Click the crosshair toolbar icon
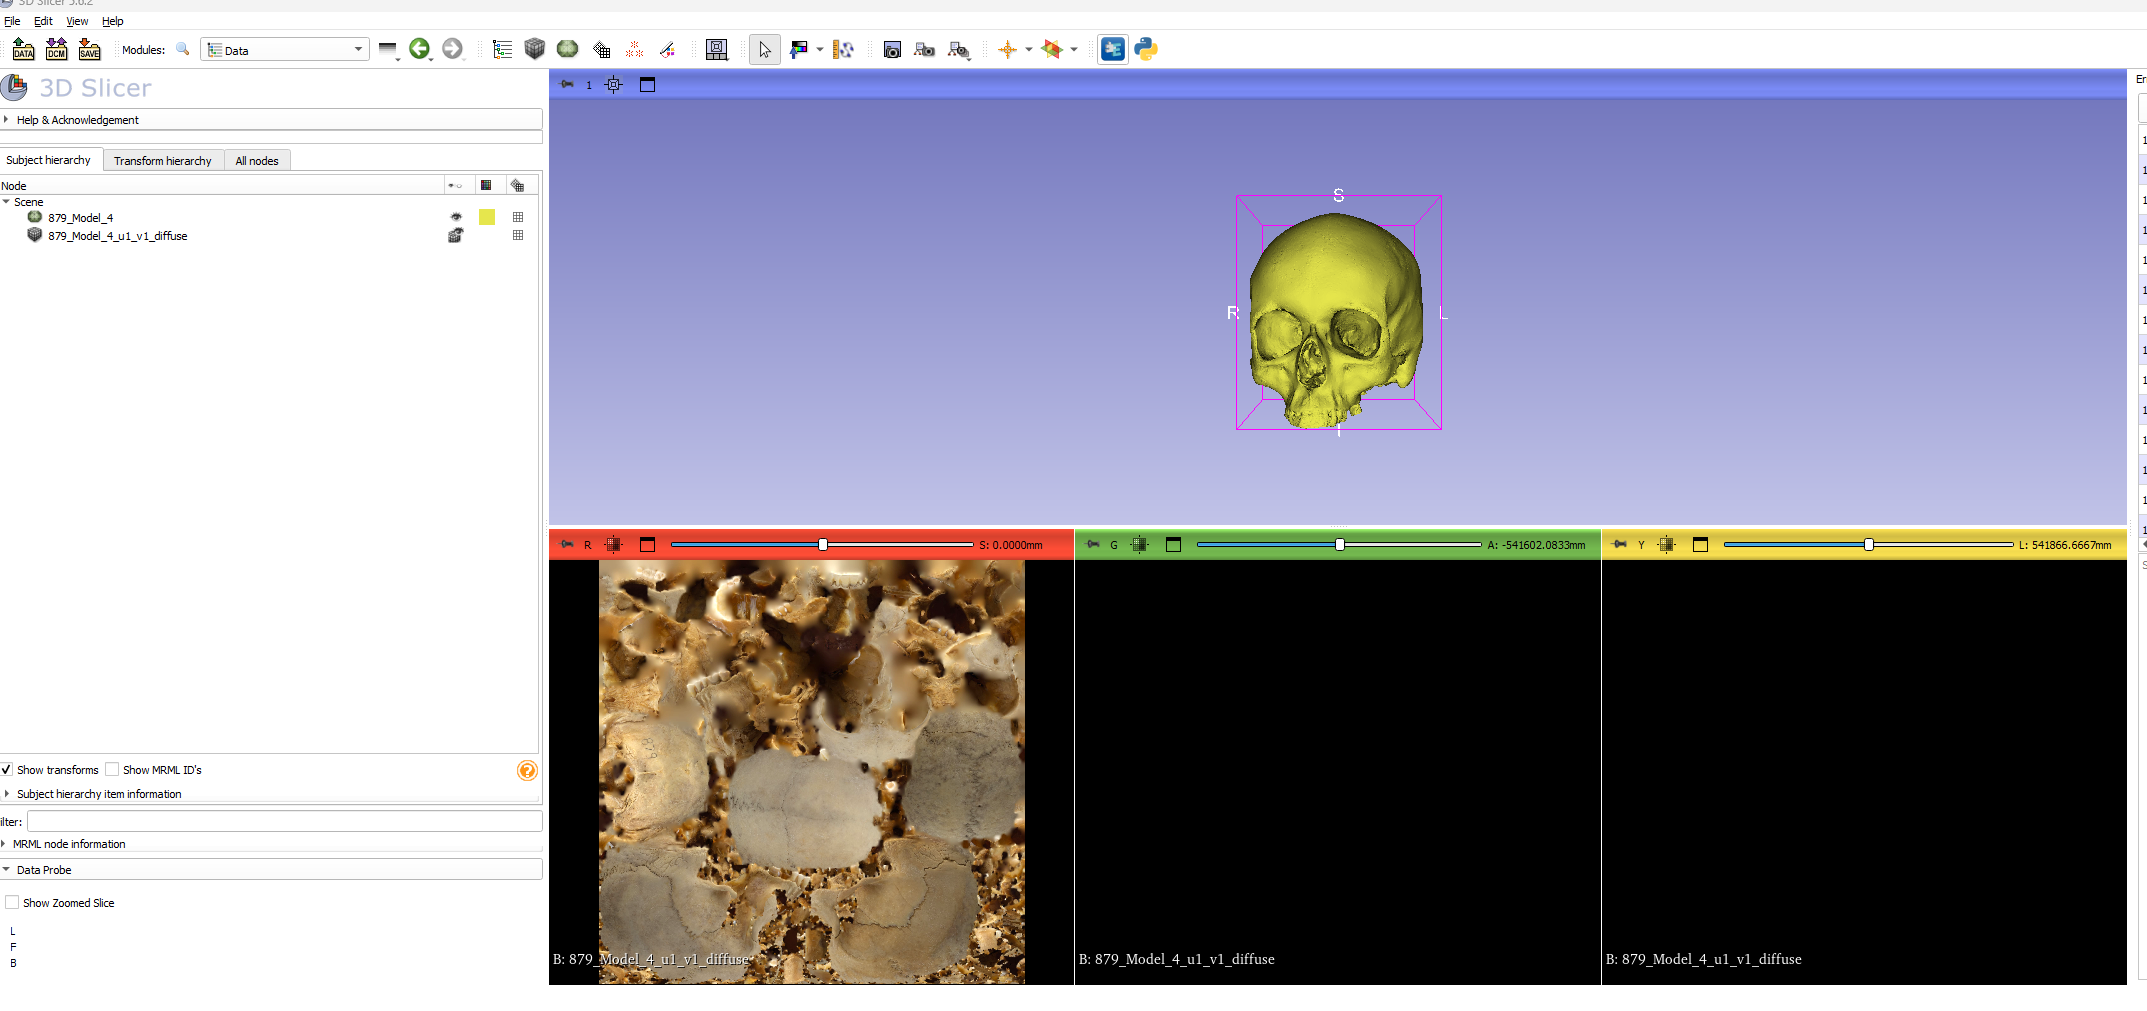The width and height of the screenshot is (2147, 1011). click(1007, 49)
